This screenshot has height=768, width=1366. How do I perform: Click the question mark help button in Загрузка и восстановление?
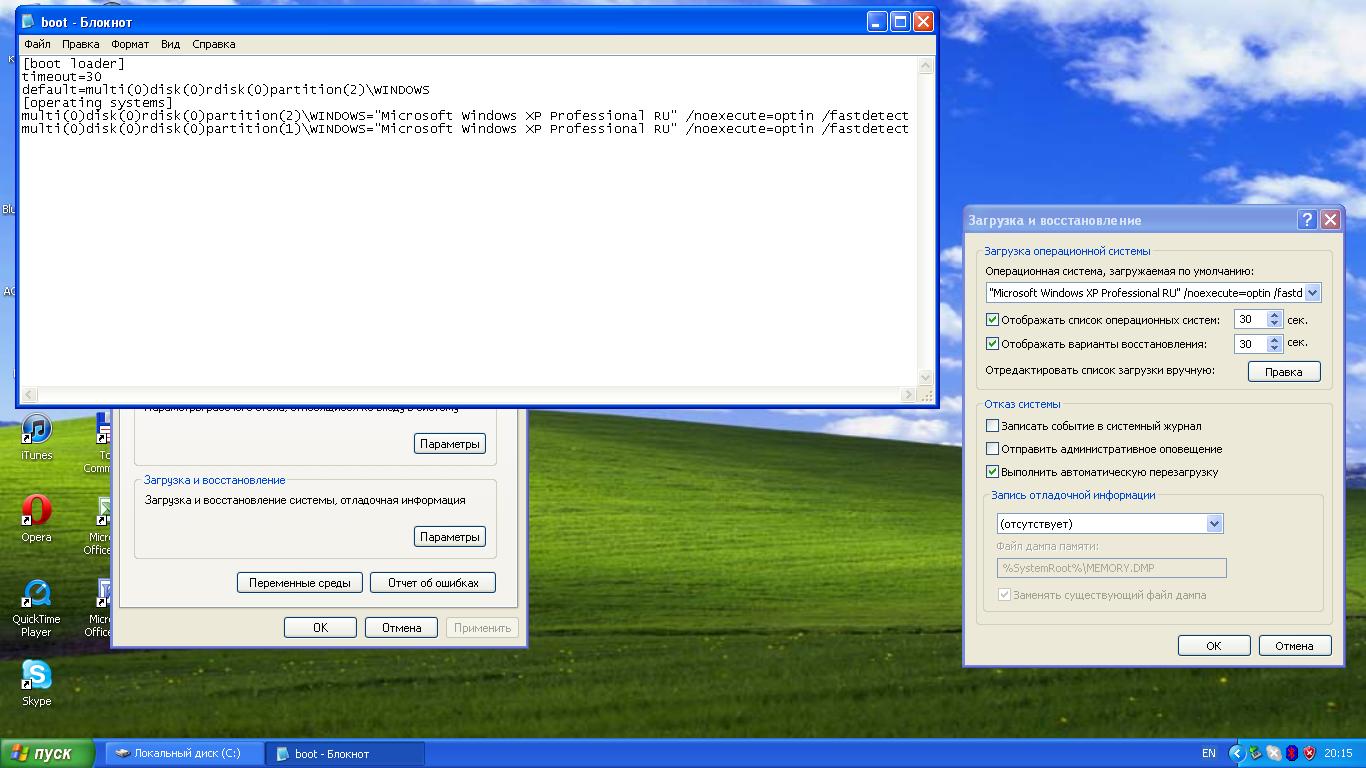(1307, 220)
